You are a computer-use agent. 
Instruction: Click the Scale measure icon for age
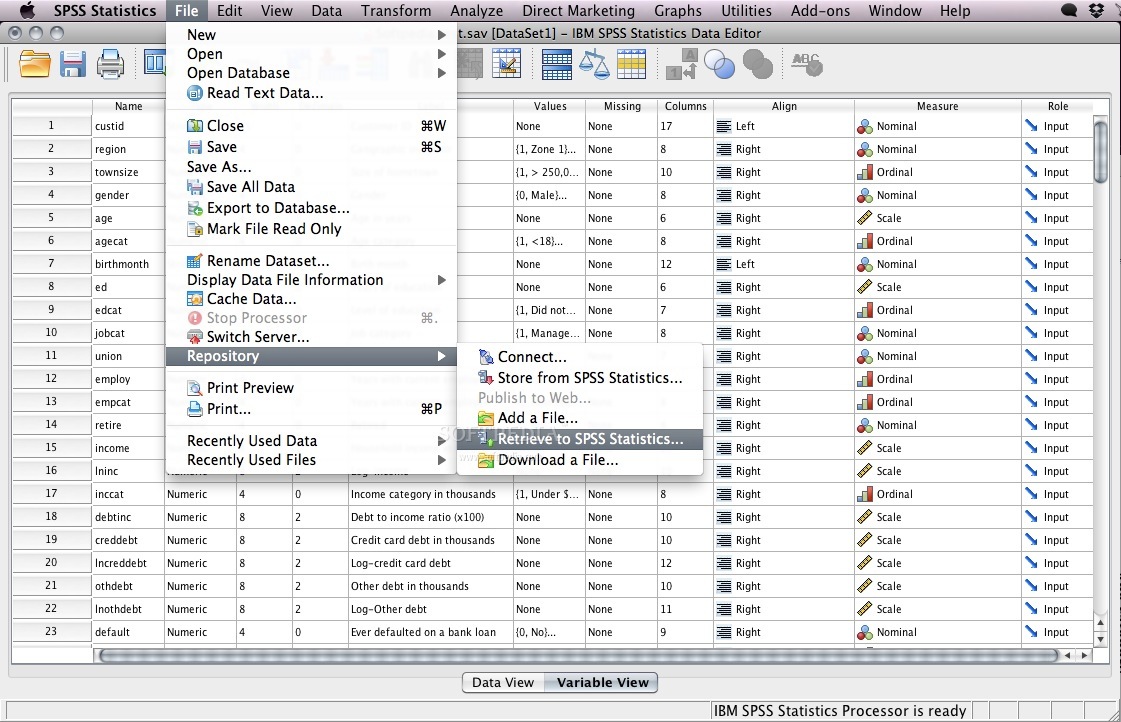click(864, 218)
